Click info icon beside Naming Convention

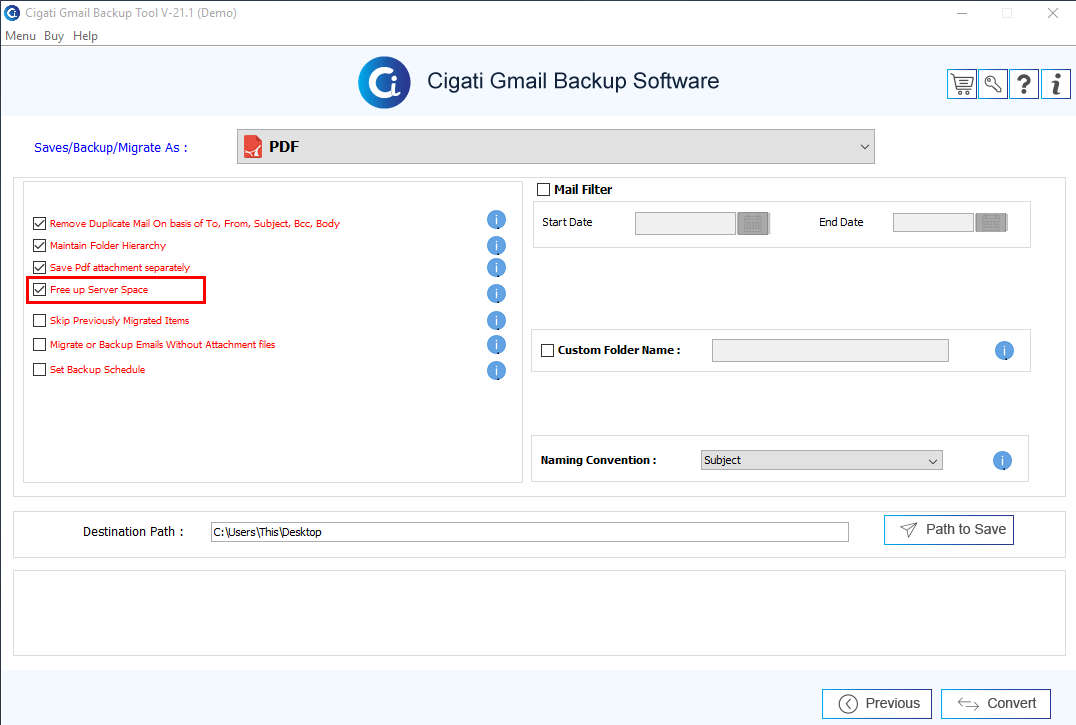1002,460
